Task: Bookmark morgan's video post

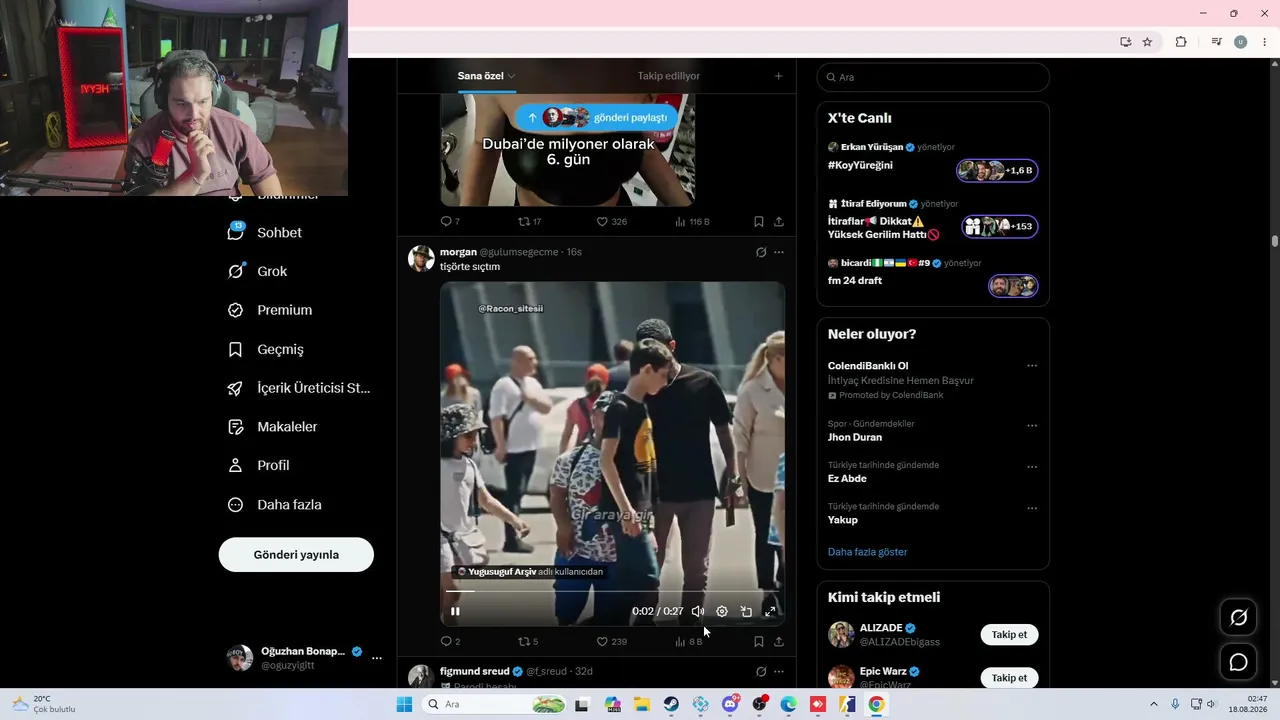Action: [x=759, y=641]
